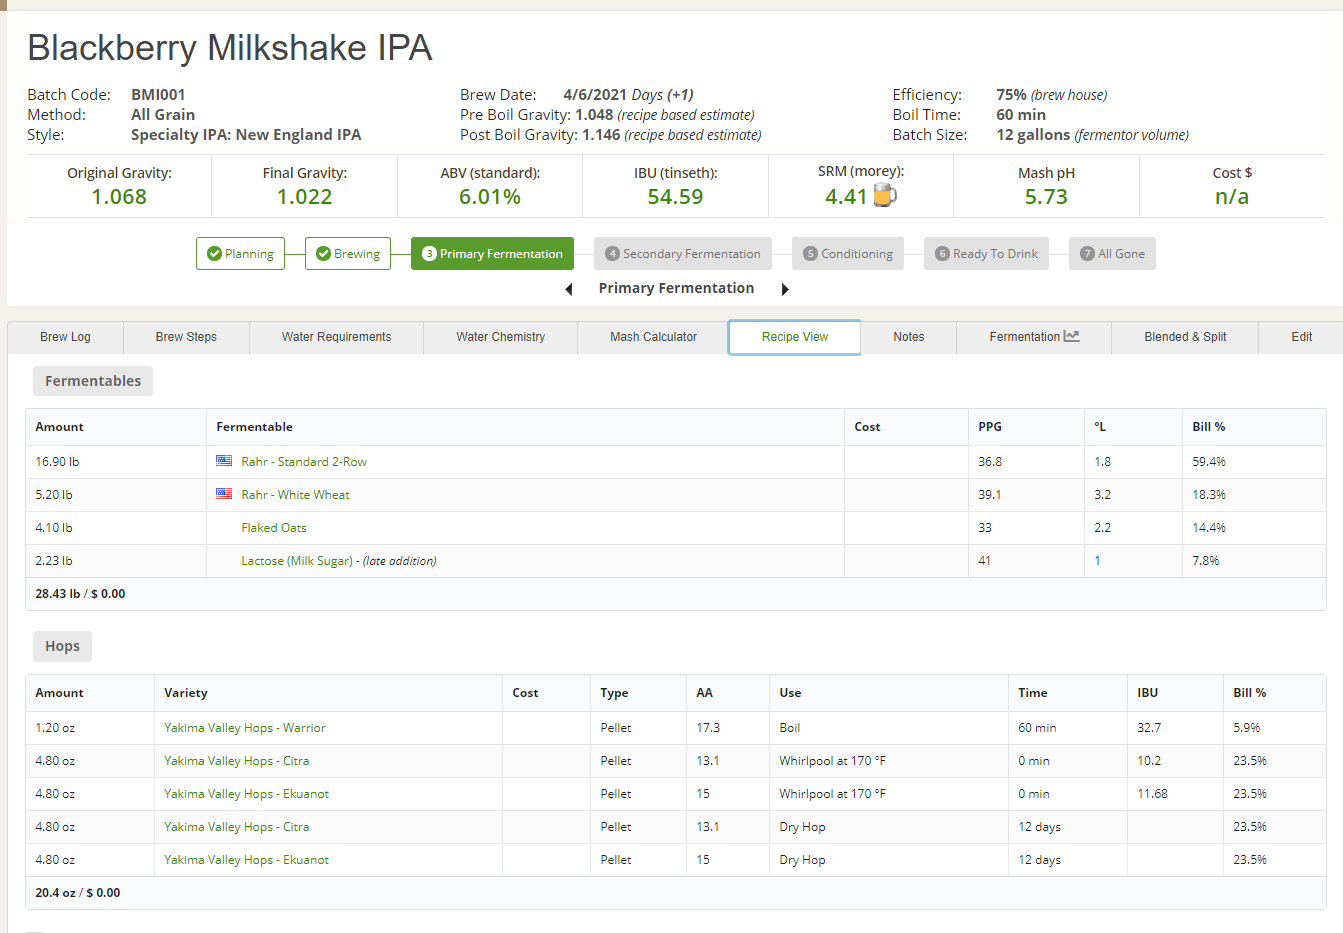Screen dimensions: 1343x933
Task: Go to the Blended & Split tab
Action: click(1185, 337)
